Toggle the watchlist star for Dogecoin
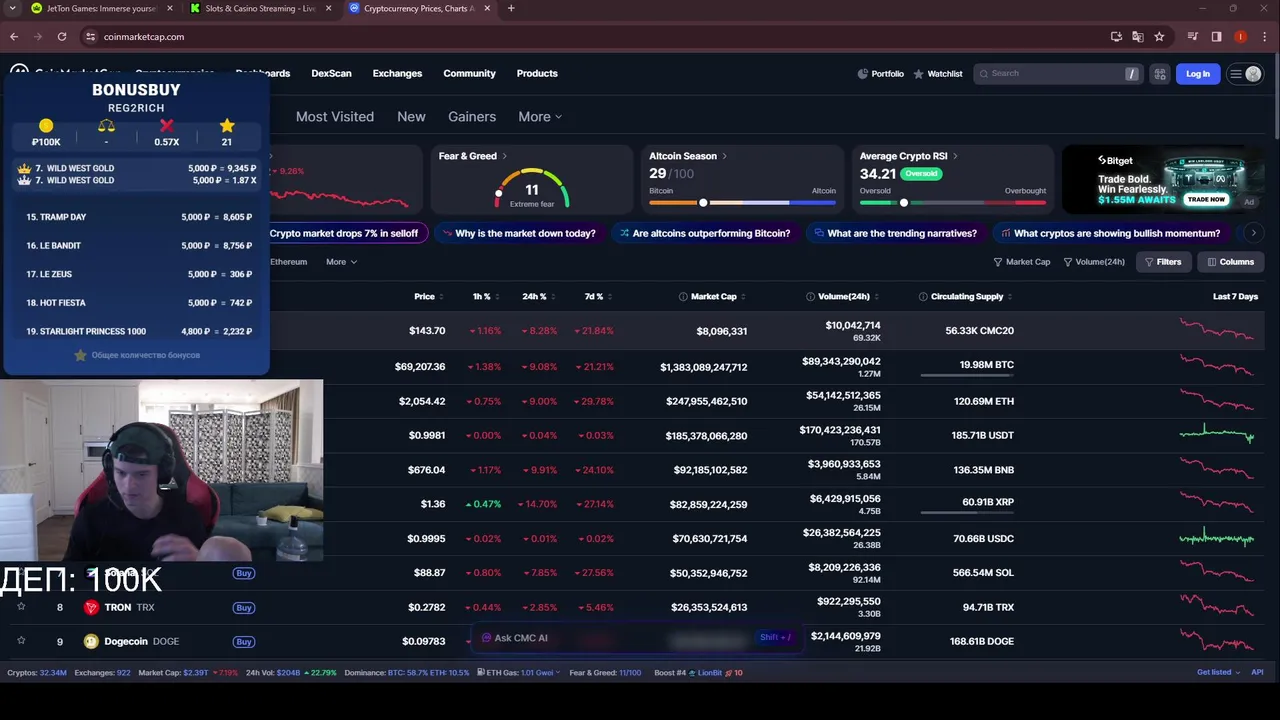This screenshot has width=1280, height=720. pos(21,641)
